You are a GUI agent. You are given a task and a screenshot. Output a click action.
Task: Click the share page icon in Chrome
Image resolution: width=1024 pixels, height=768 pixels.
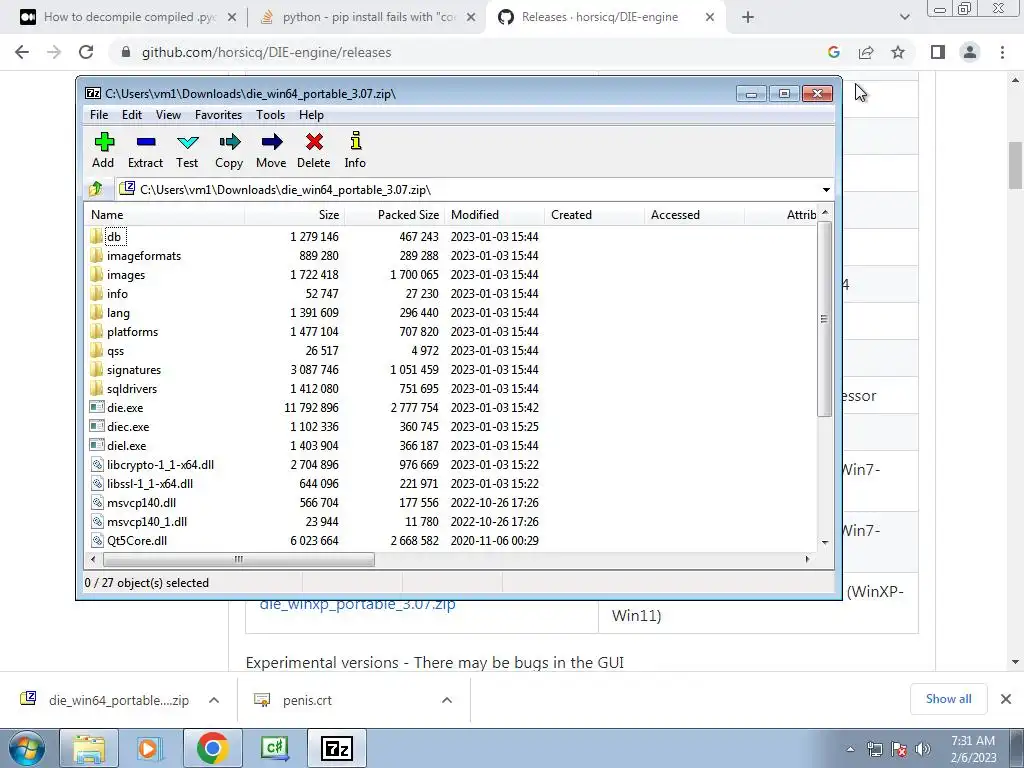coord(866,52)
